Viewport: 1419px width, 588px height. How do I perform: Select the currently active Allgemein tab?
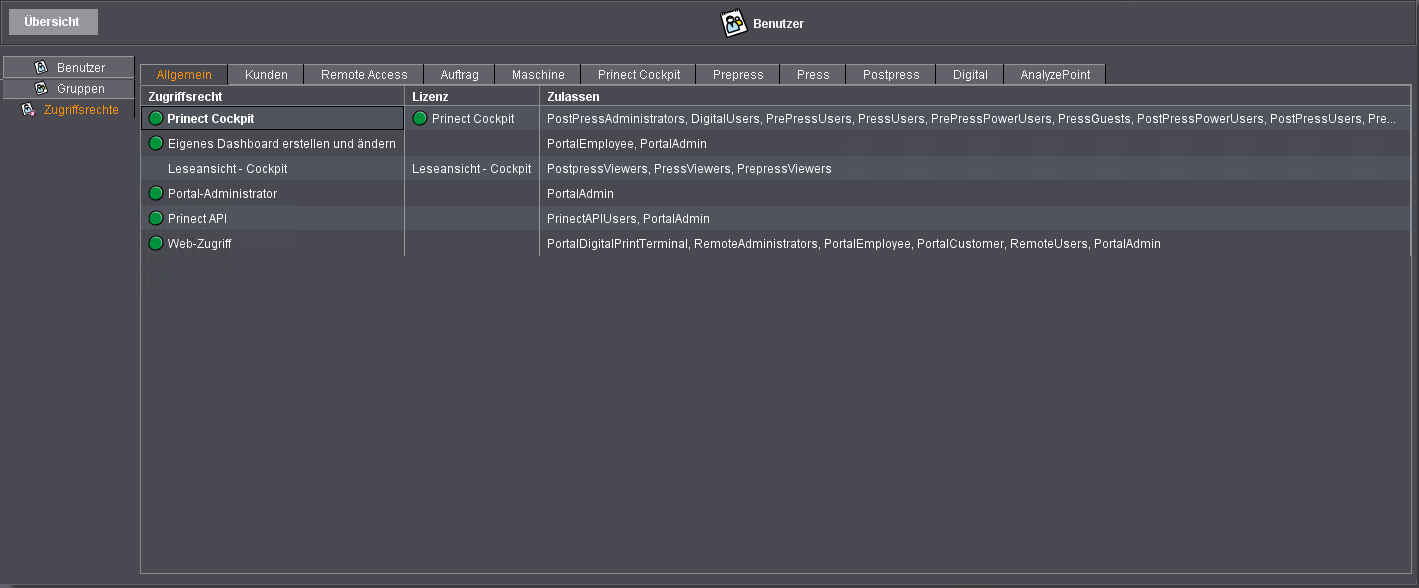tap(184, 73)
